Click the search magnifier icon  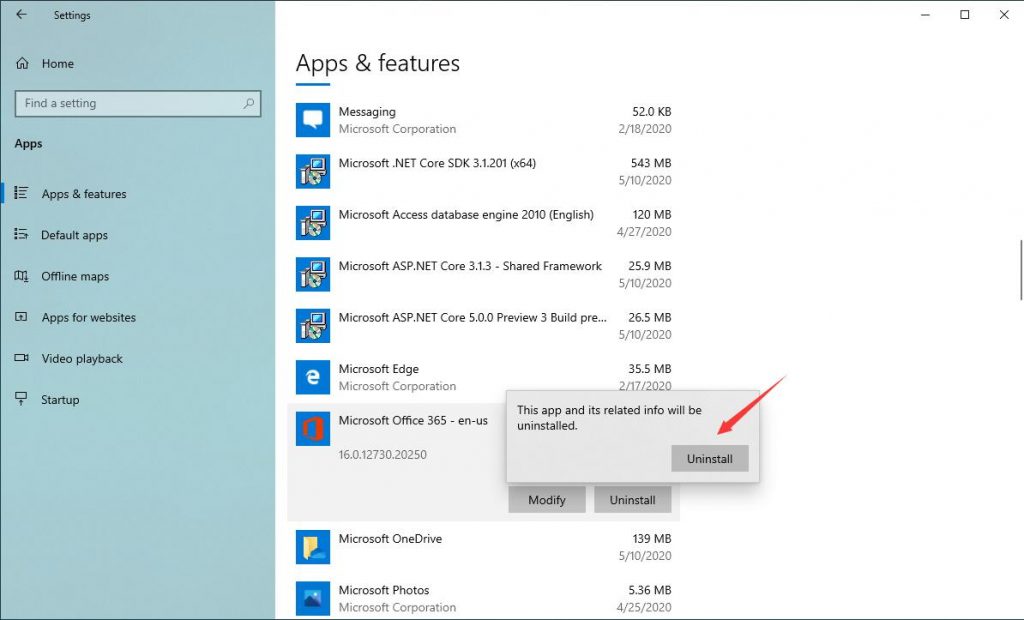[249, 103]
